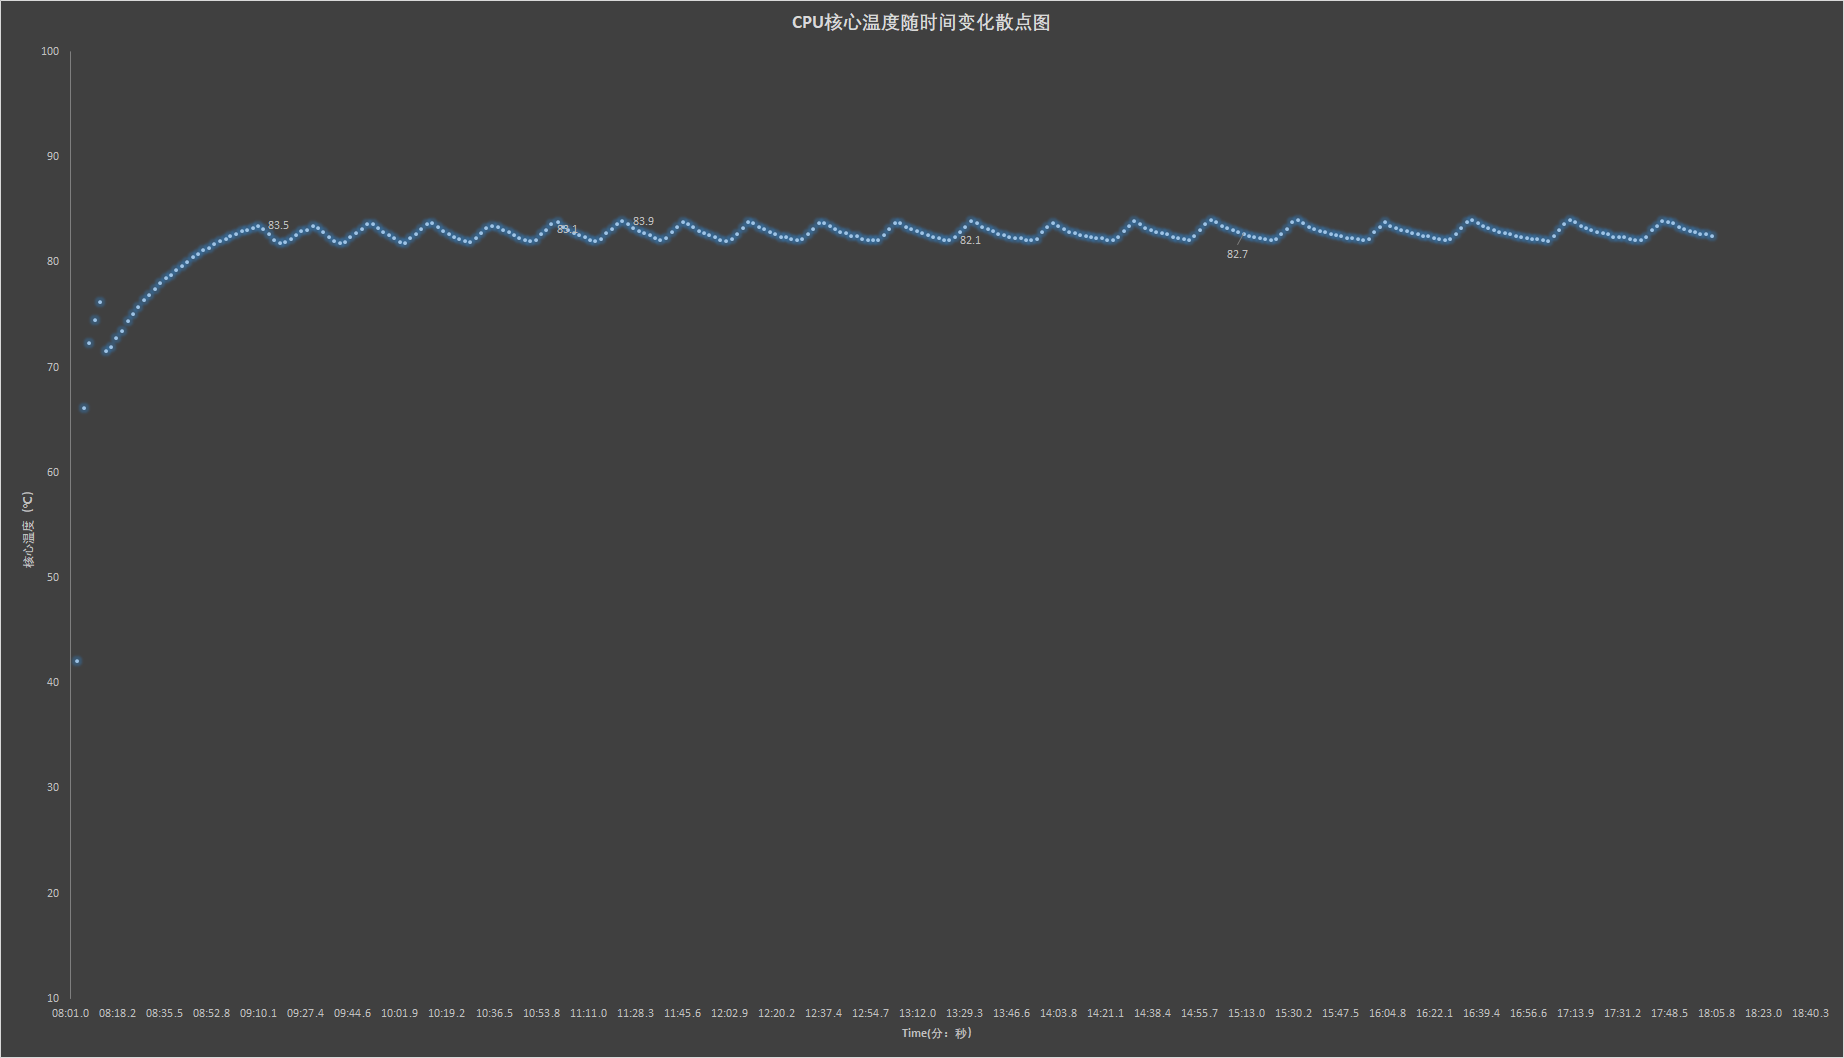Screen dimensions: 1844x1058
Task: Click the x-axis label 18:40.3
Action: (x=1810, y=1013)
